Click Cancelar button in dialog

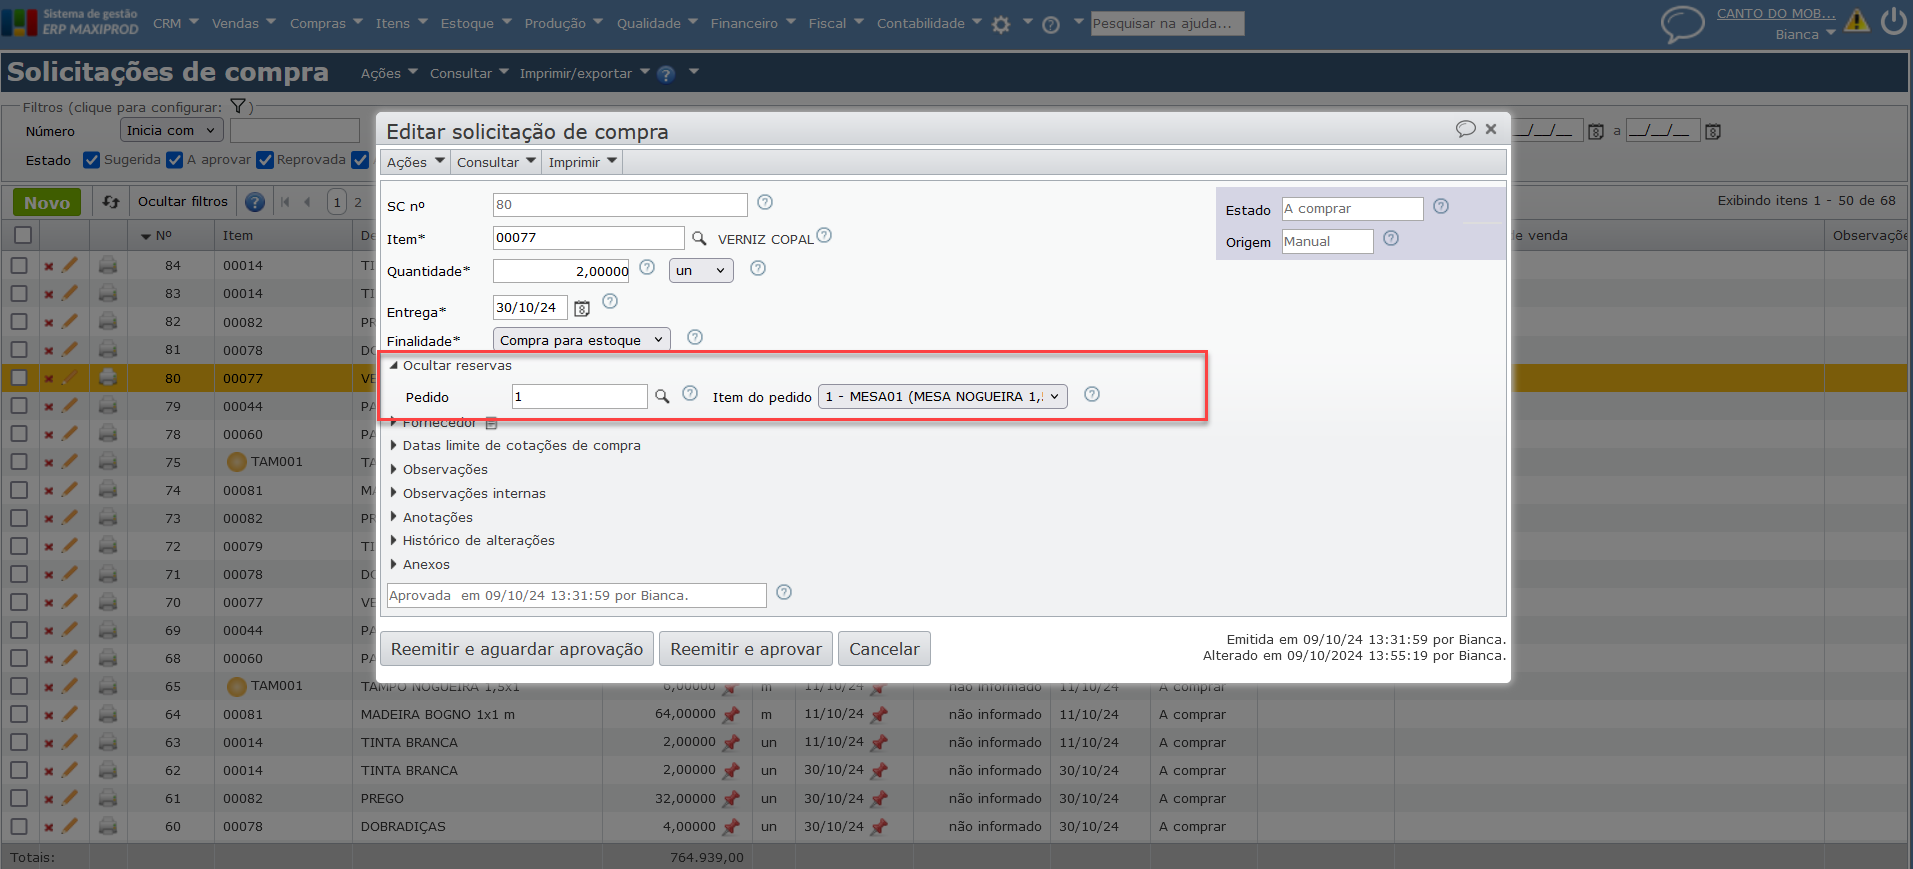(x=884, y=649)
